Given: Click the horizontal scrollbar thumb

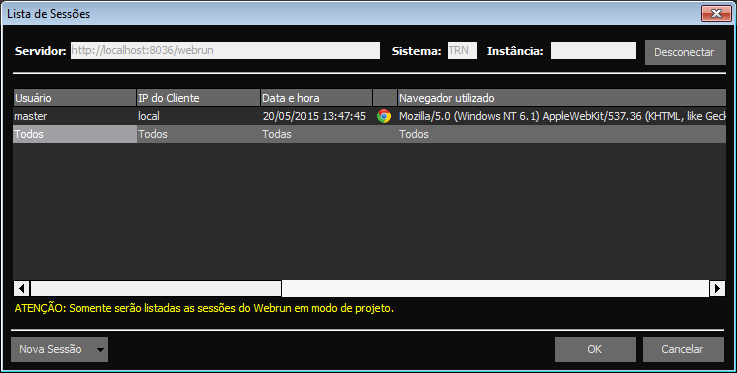Looking at the screenshot, I should tap(156, 288).
